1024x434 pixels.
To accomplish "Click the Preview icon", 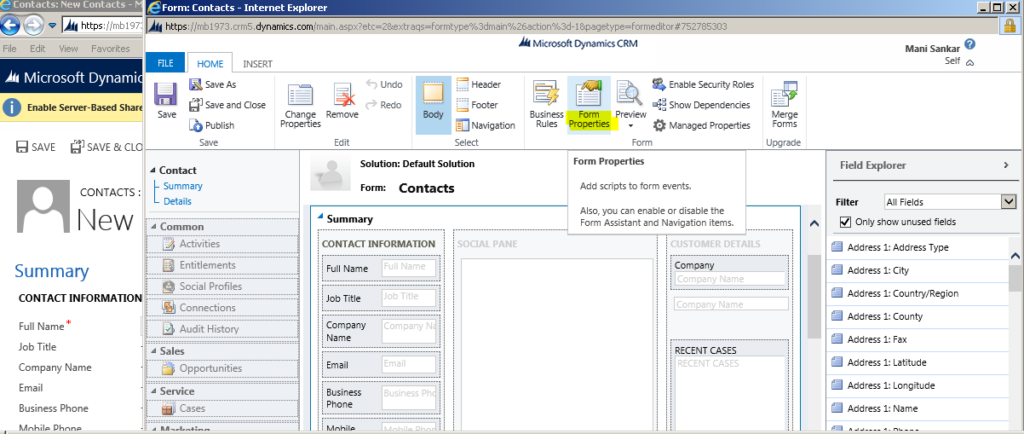I will 630,95.
